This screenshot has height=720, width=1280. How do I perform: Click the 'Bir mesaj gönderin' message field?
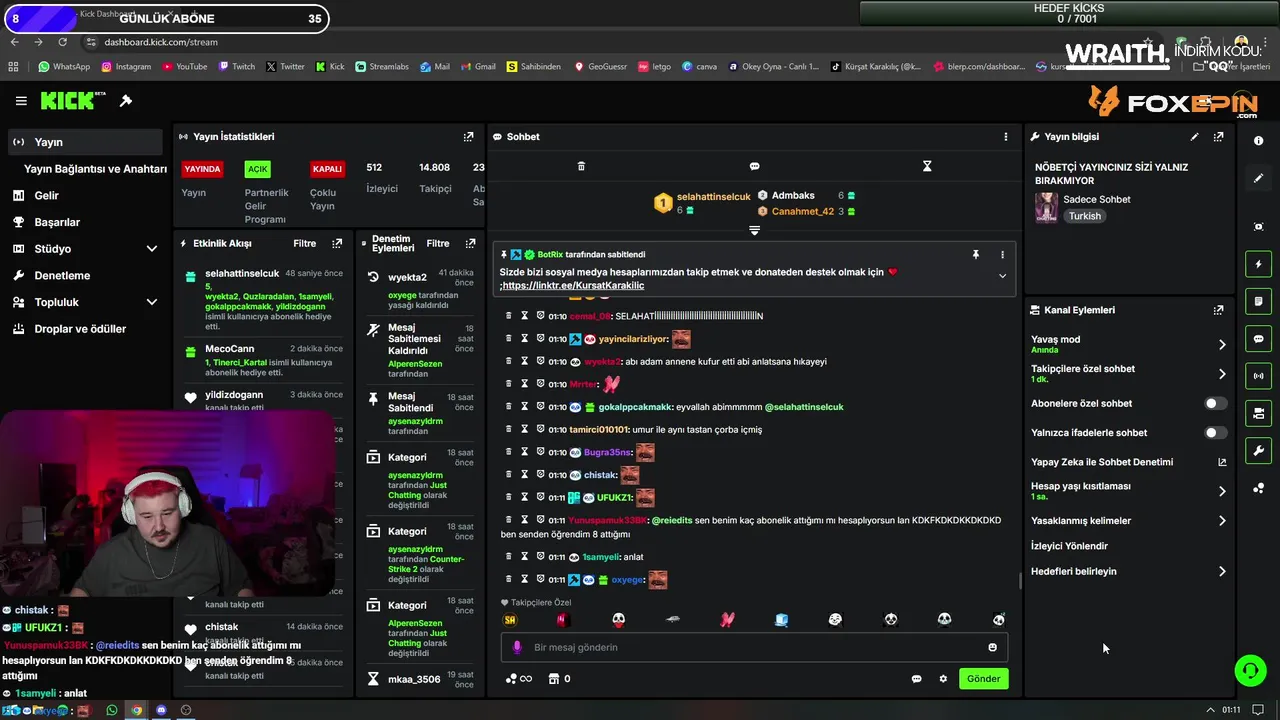pyautogui.click(x=755, y=647)
